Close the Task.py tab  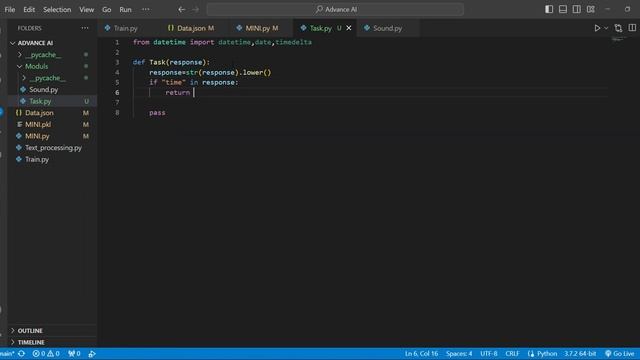click(349, 28)
